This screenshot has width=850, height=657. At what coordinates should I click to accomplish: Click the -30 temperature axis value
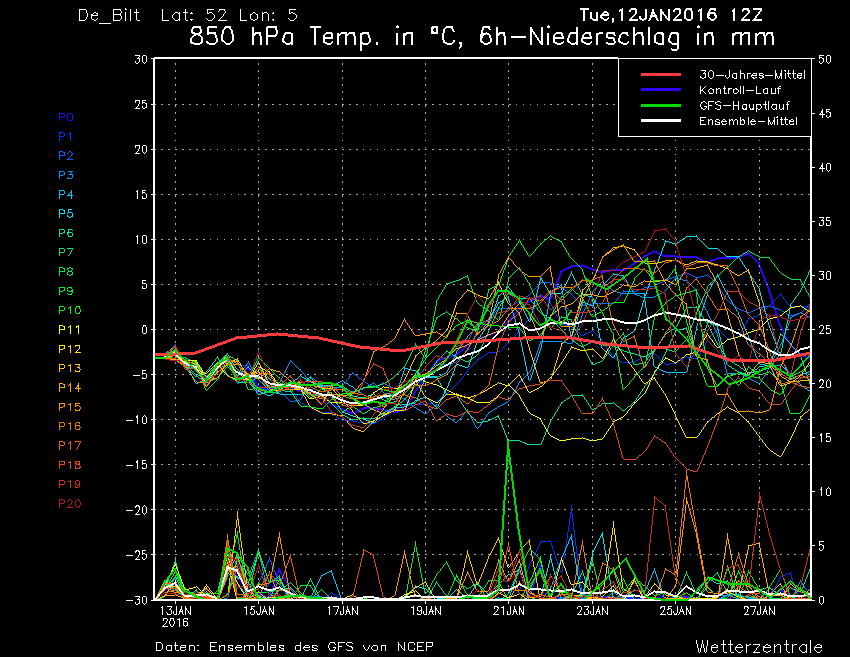137,600
